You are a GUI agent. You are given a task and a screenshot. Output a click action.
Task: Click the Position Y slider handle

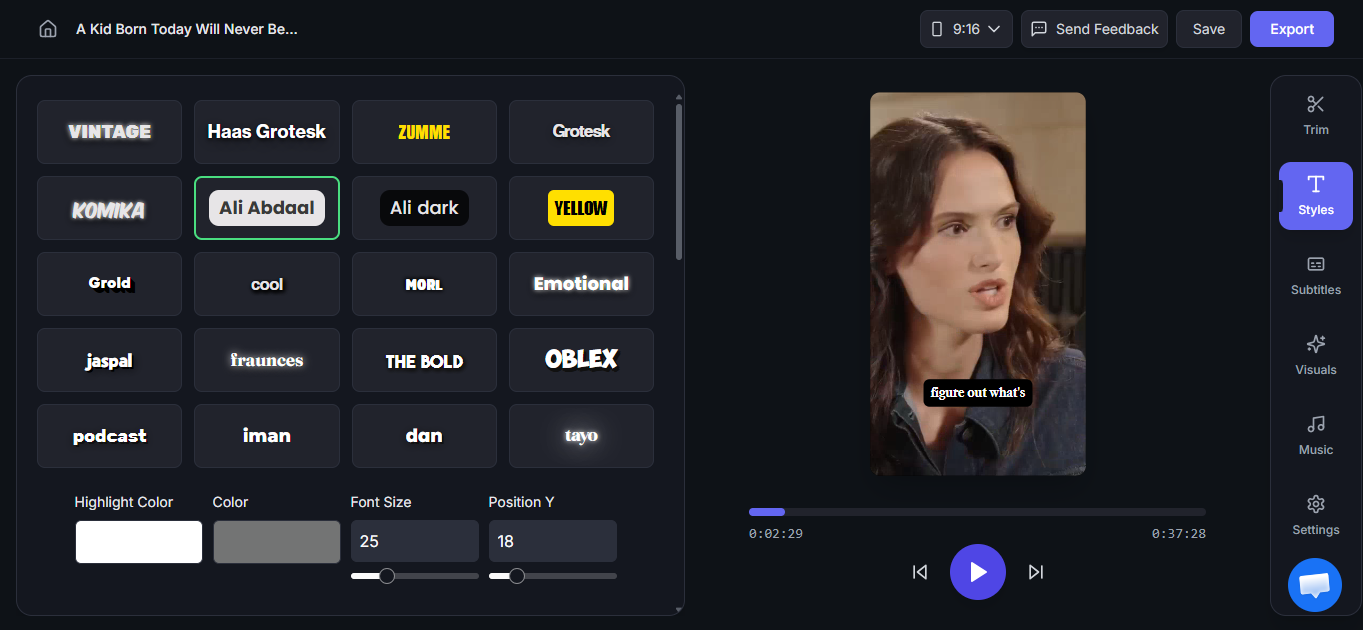click(517, 576)
